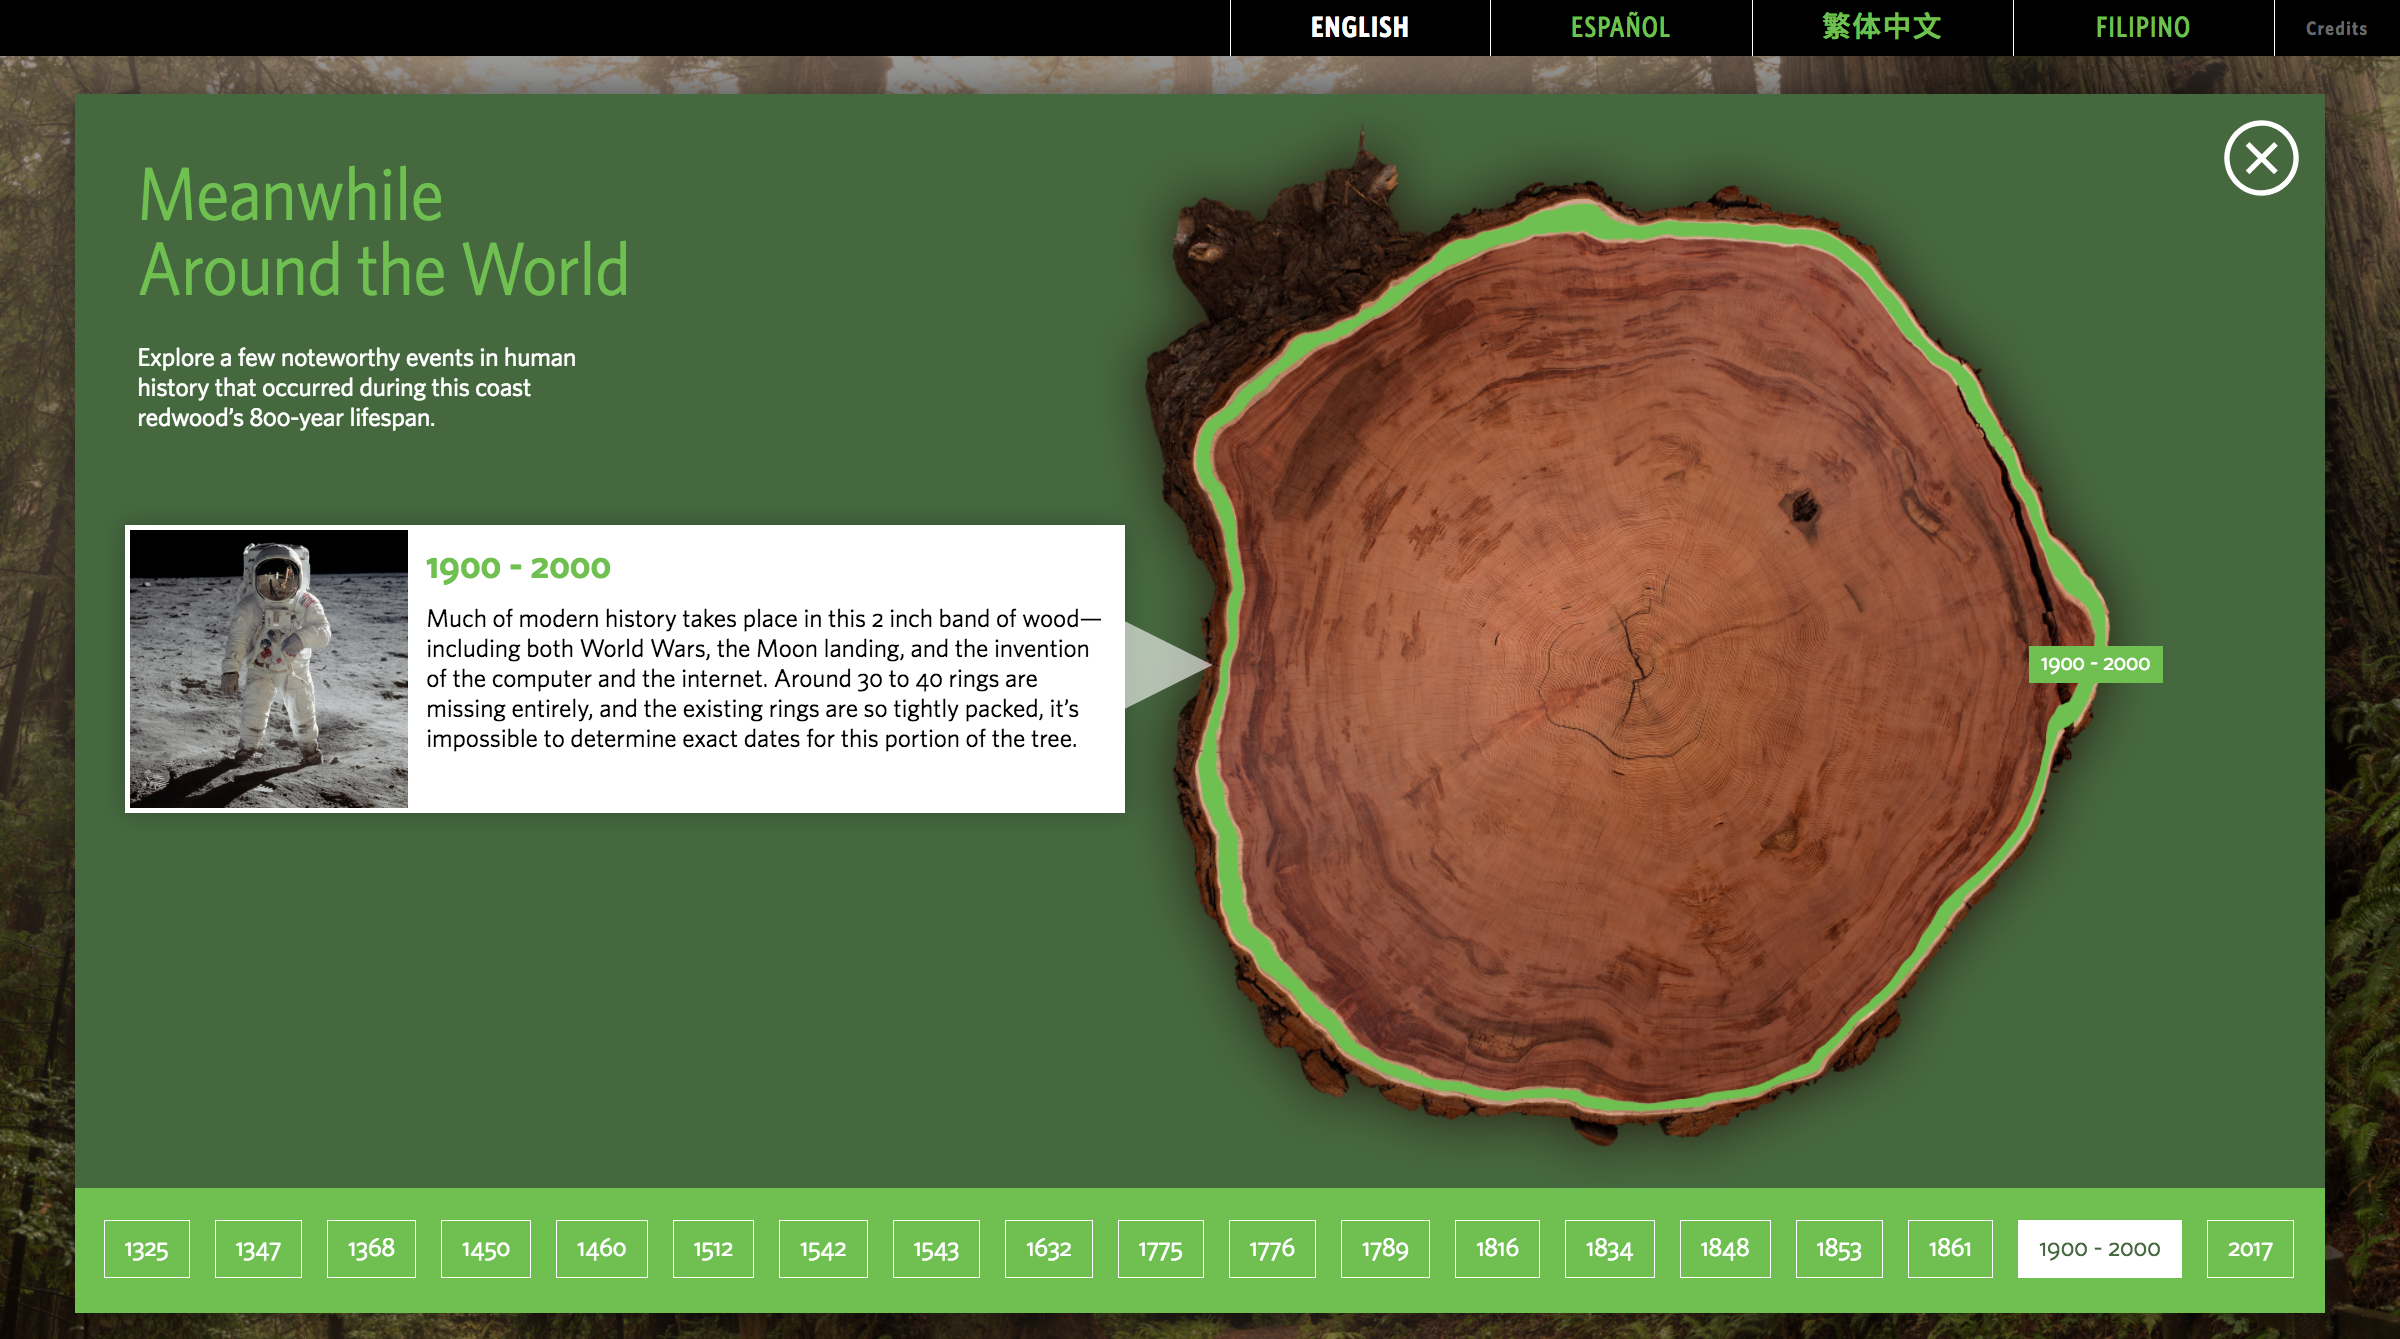Go to year 1861 on timeline
The height and width of the screenshot is (1339, 2400).
[x=1949, y=1249]
